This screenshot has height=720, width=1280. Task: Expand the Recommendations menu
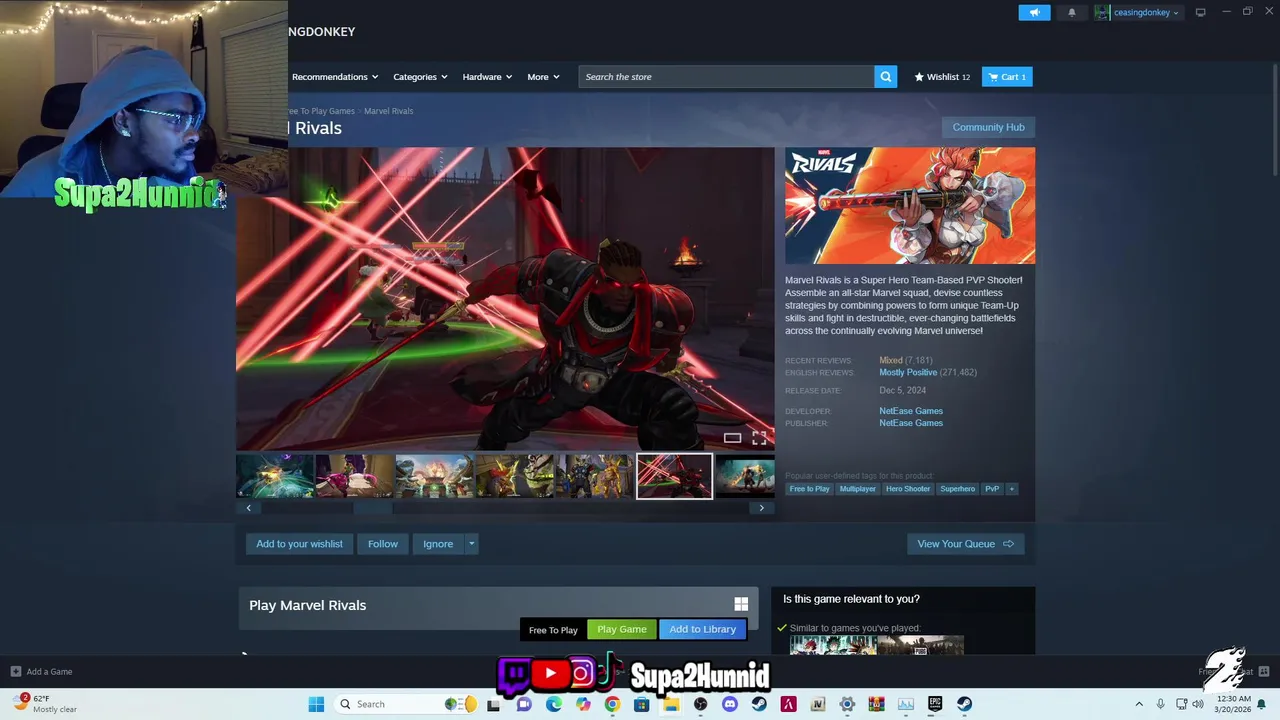point(335,77)
